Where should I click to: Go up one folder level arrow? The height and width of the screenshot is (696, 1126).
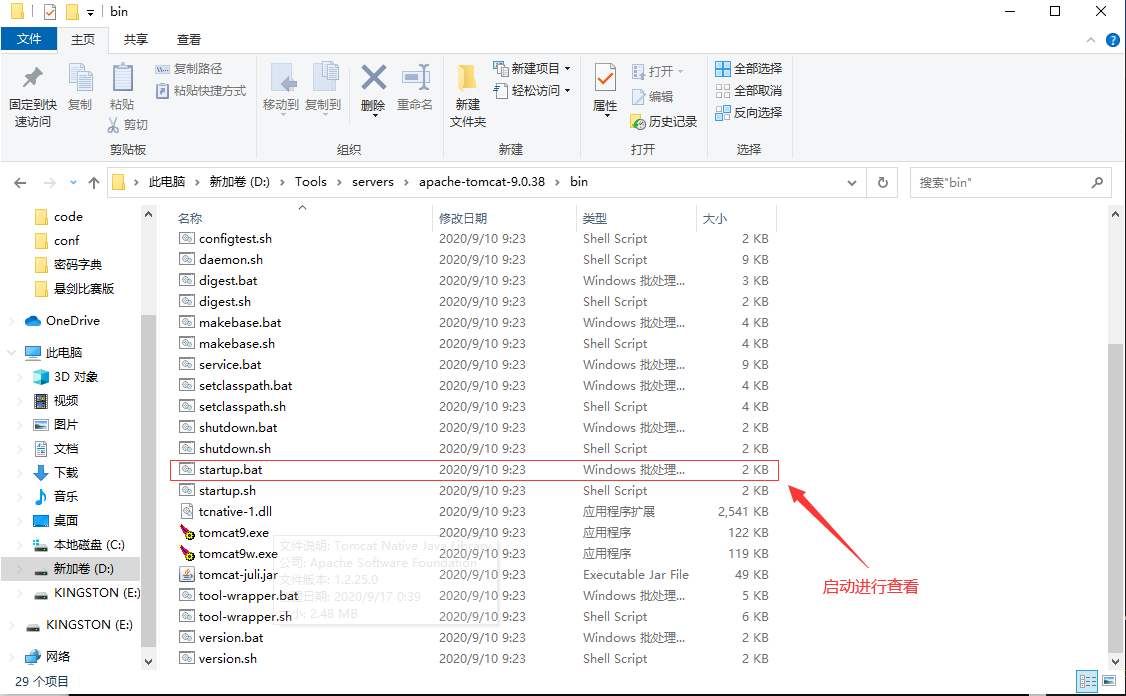point(93,182)
